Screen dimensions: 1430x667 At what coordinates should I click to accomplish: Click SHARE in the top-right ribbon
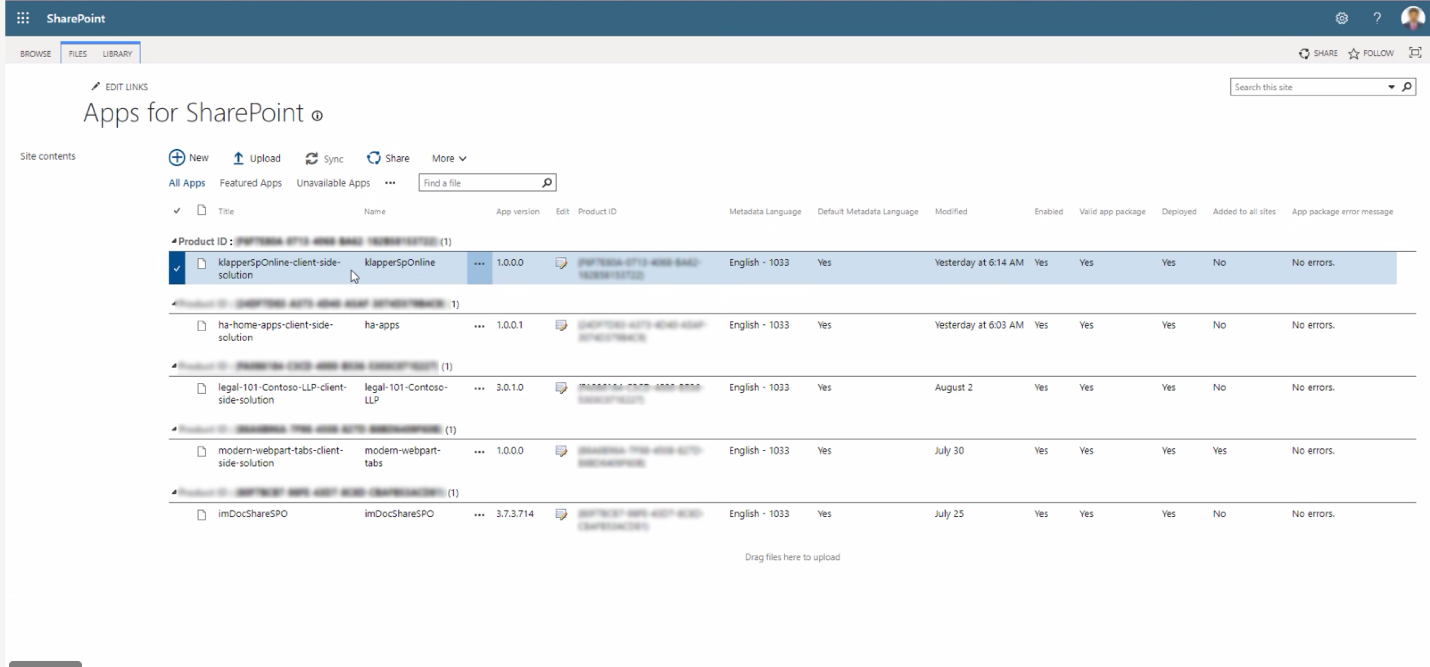1318,54
